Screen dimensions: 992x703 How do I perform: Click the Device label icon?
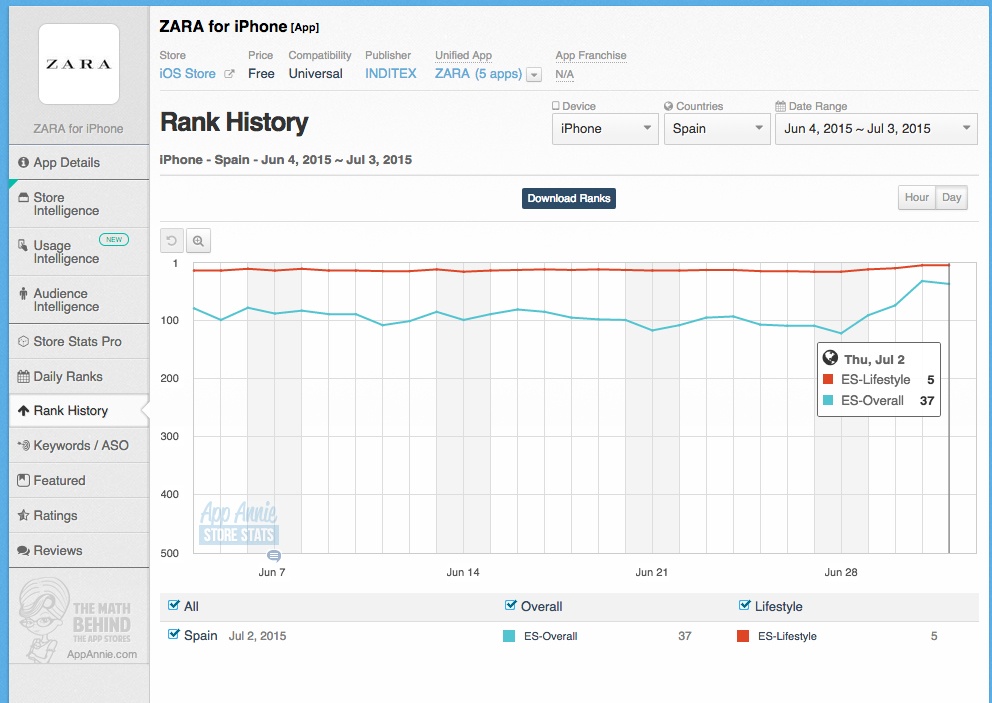coord(555,106)
